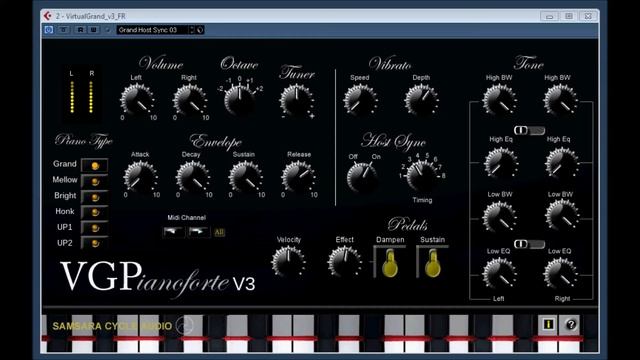The width and height of the screenshot is (640, 360).
Task: Open the preset management icon
Action: 200,30
